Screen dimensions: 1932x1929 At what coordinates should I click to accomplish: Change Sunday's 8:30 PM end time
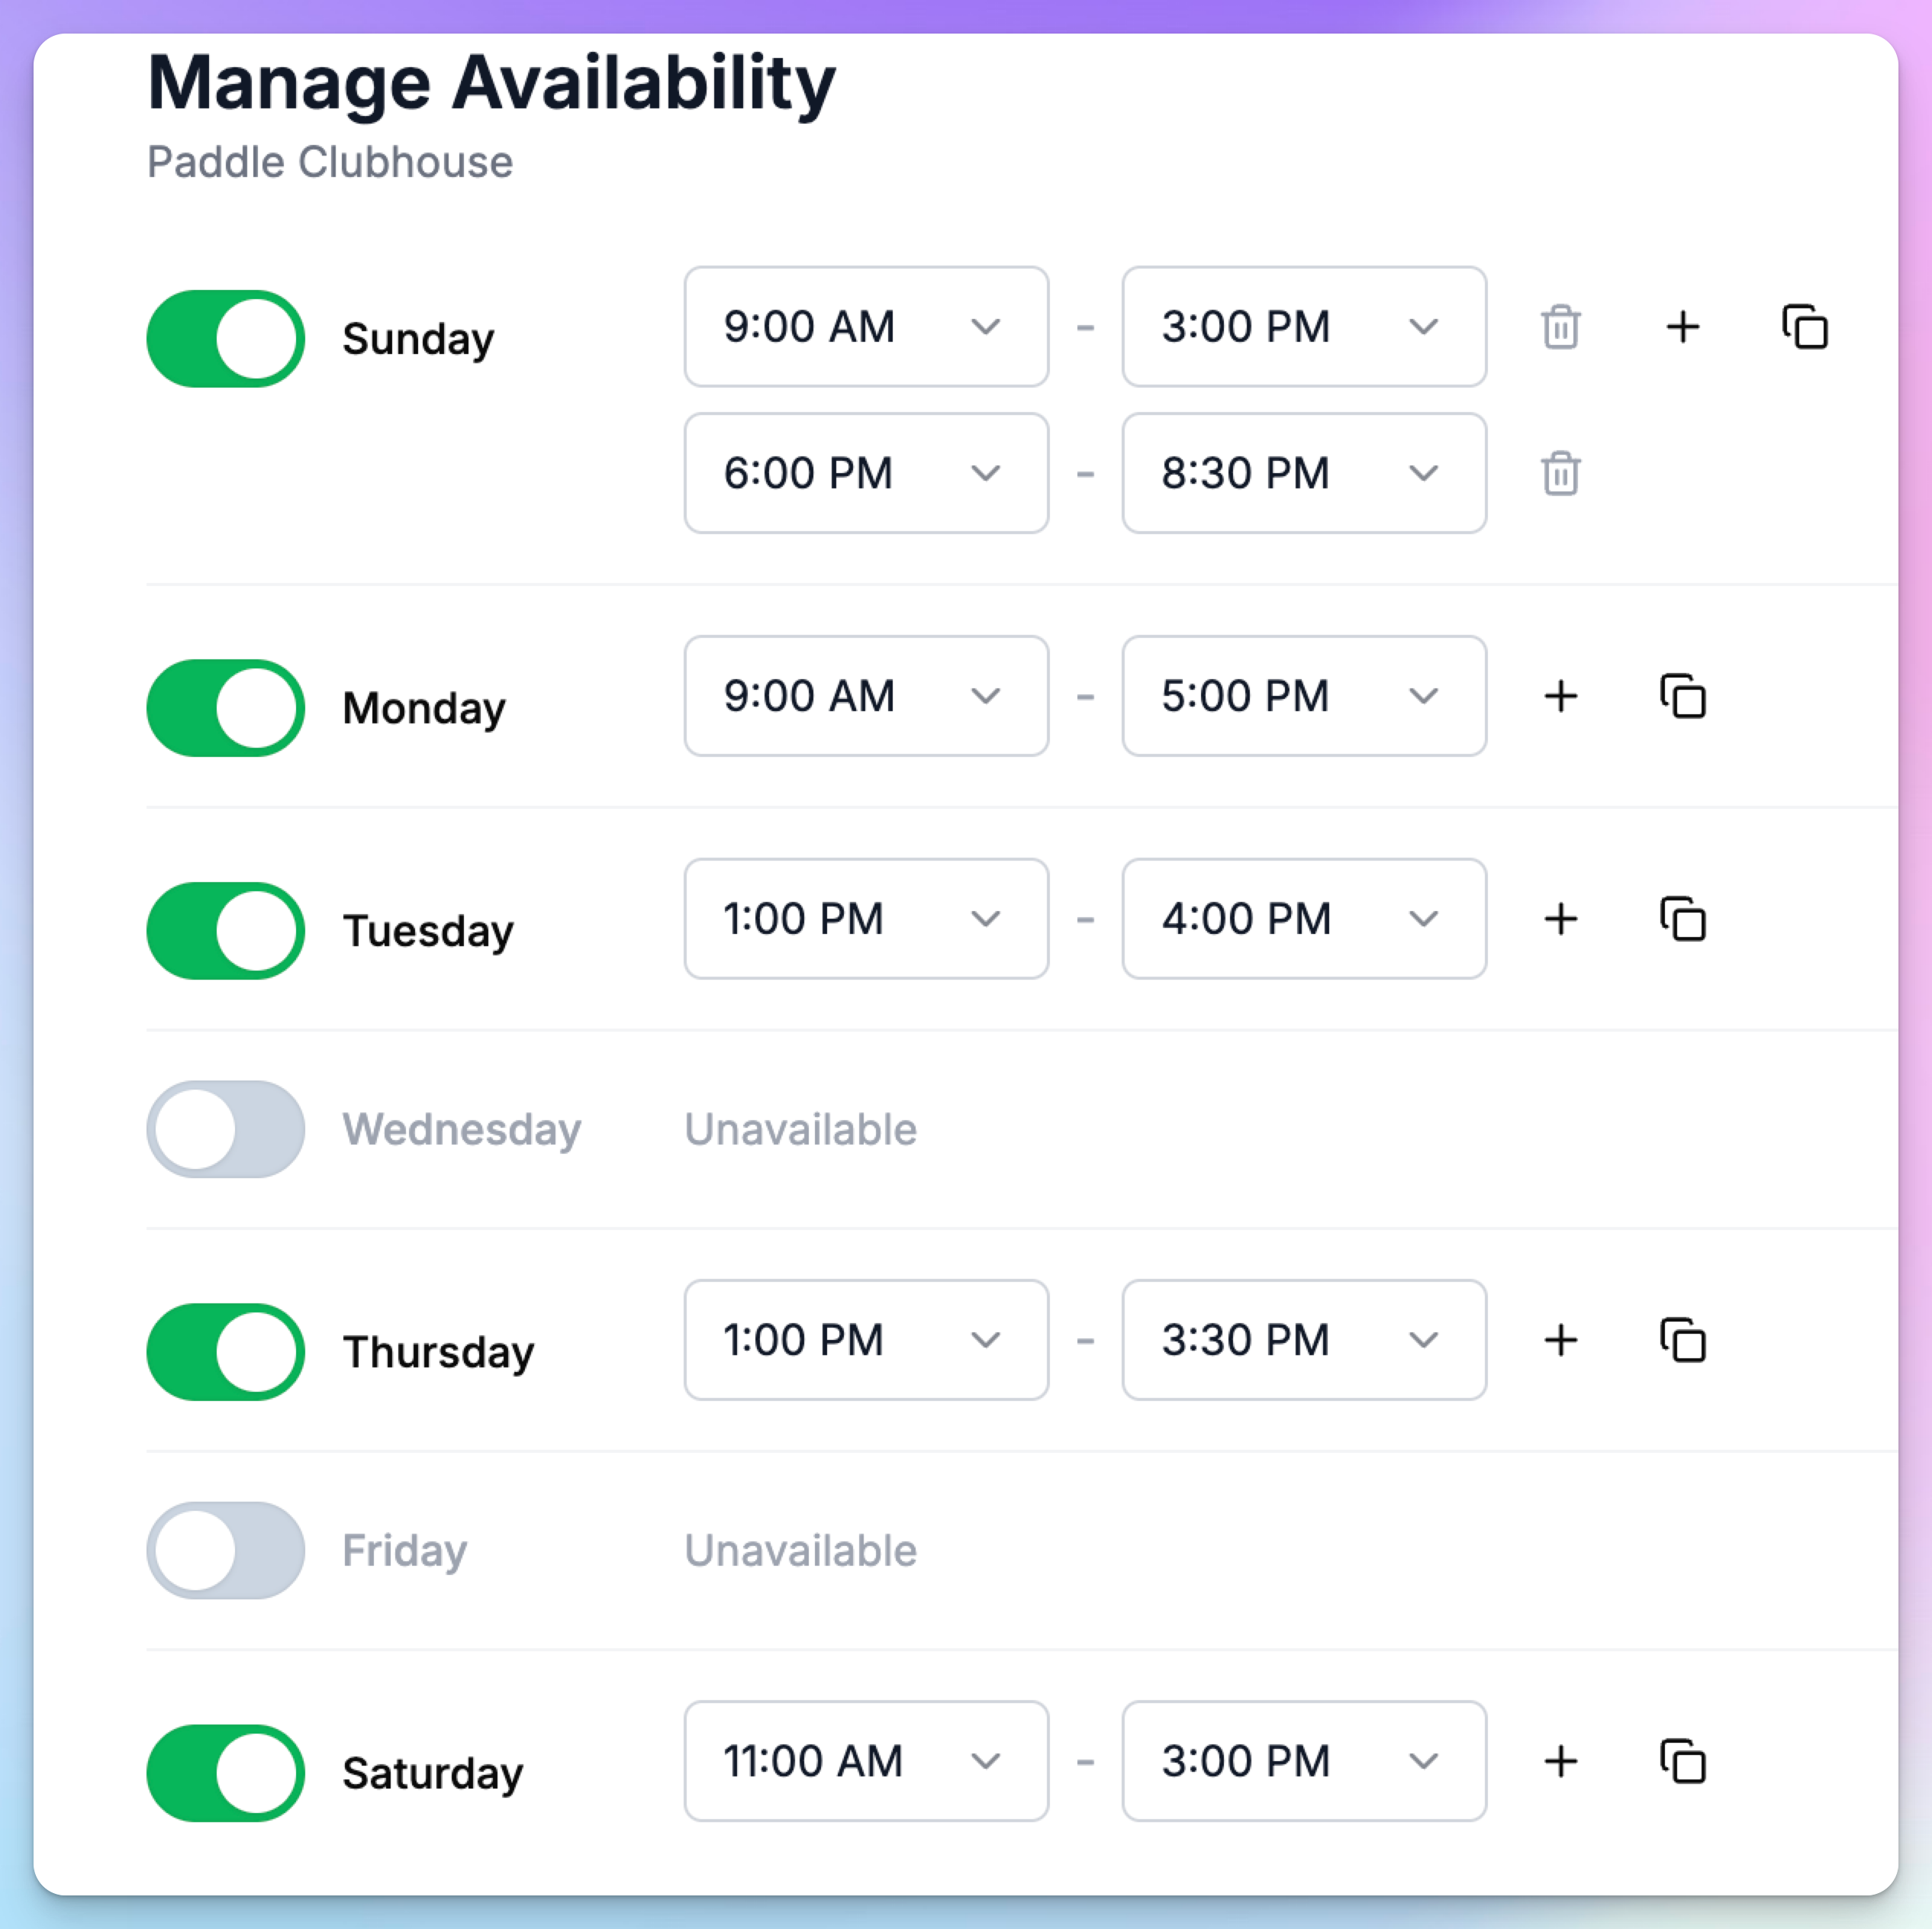click(x=1304, y=473)
